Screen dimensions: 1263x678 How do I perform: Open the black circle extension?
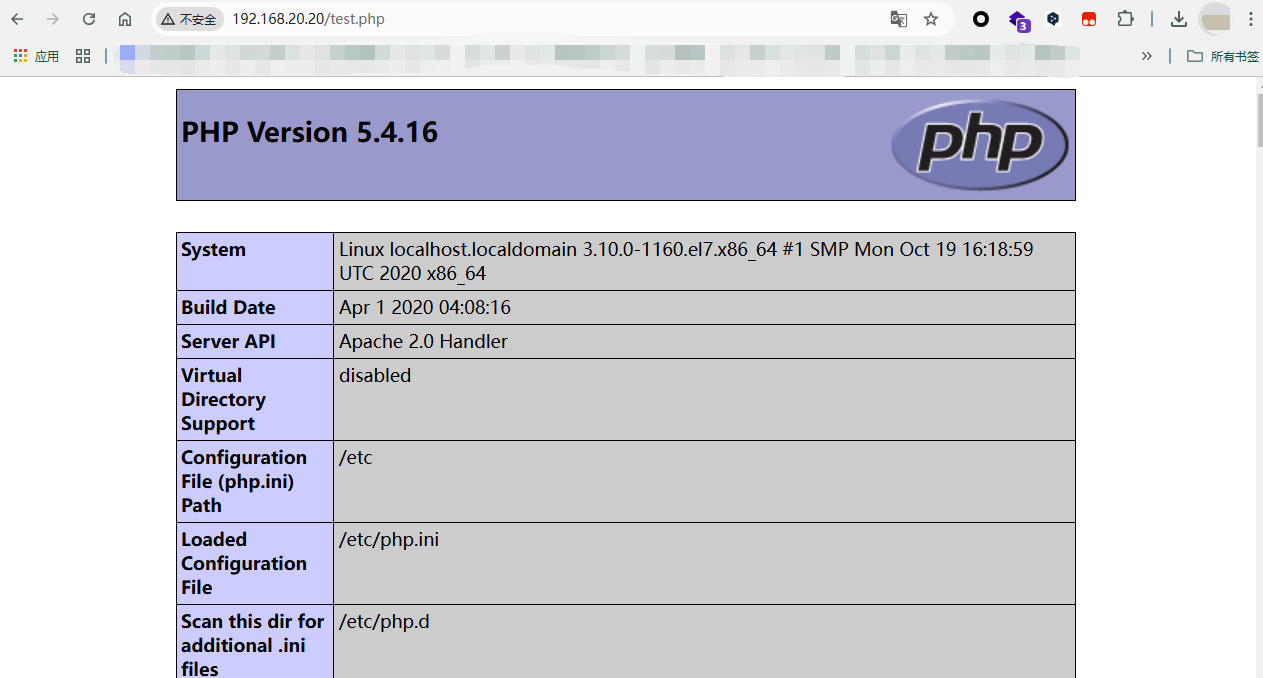981,19
